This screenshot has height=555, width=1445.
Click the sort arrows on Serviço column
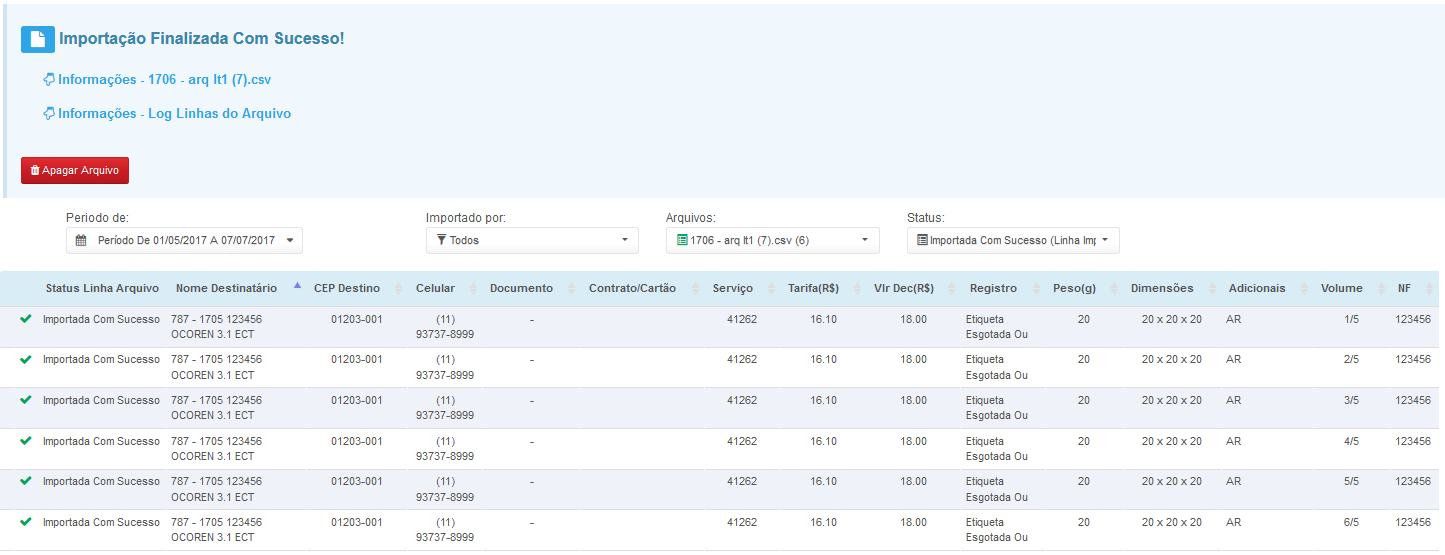773,288
